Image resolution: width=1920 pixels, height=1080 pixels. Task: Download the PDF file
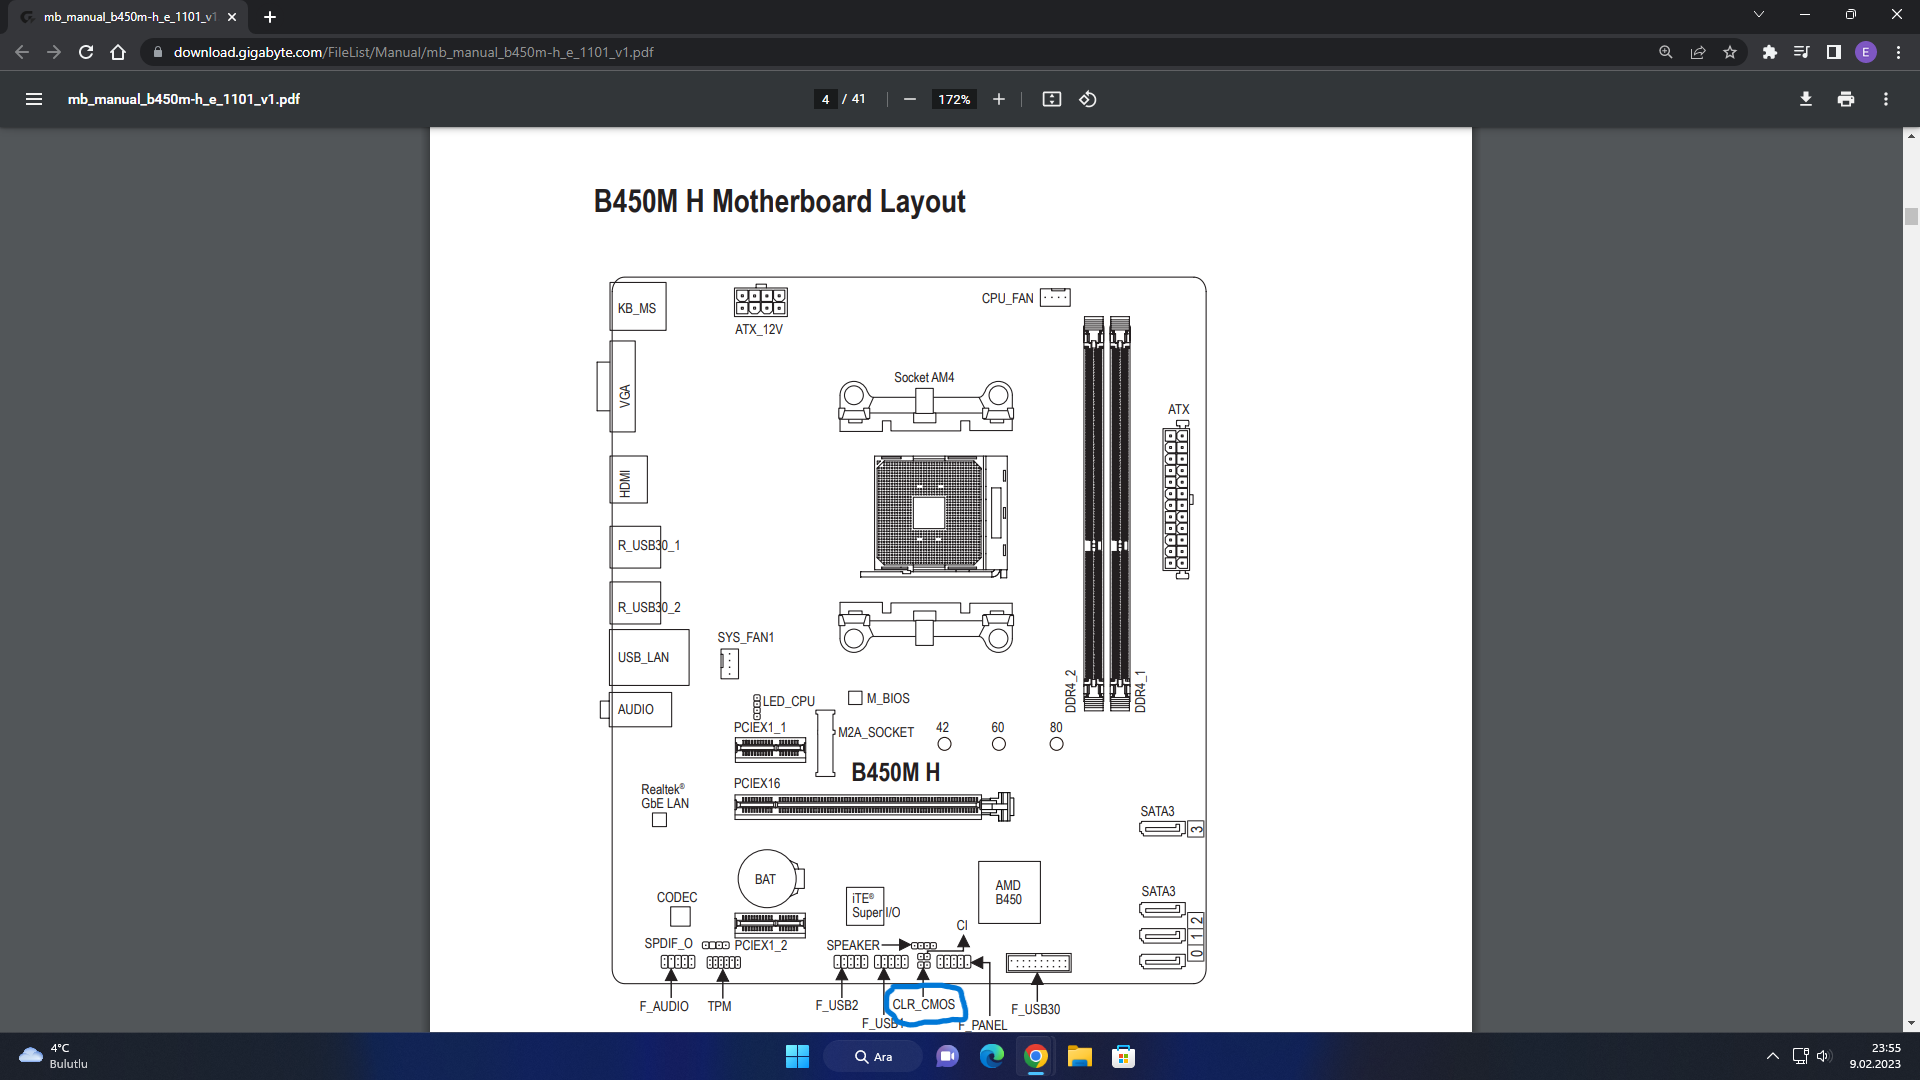(x=1805, y=99)
